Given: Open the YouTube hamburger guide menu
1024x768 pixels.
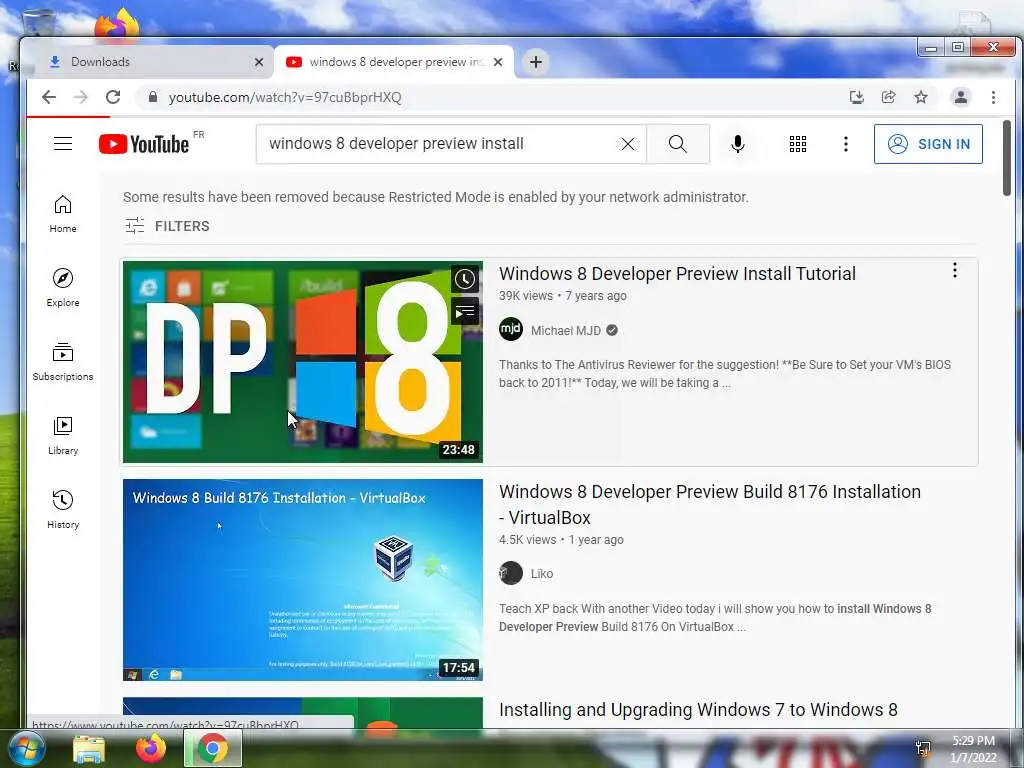Looking at the screenshot, I should tap(63, 144).
